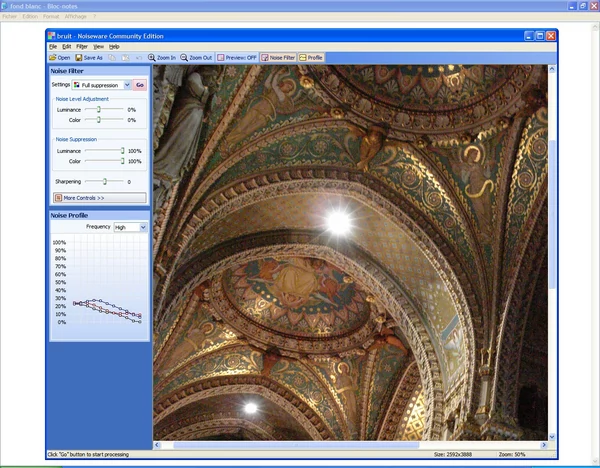Screen dimensions: 600x468
Task: Click the Sharpening slider
Action: click(x=104, y=181)
